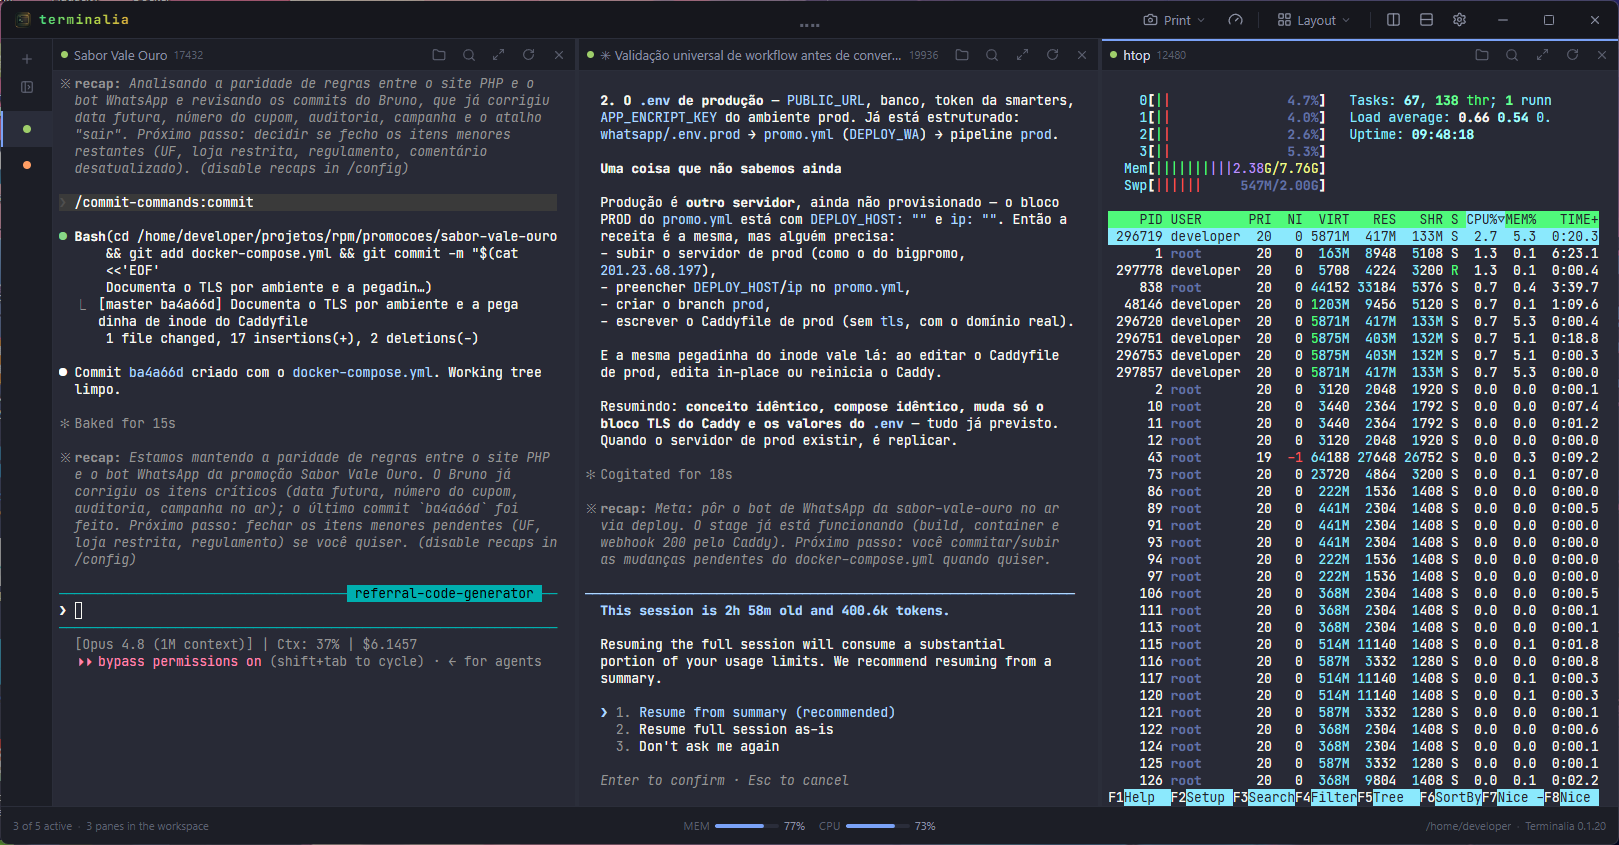Open the settings gear in title bar
This screenshot has width=1619, height=845.
click(1460, 20)
